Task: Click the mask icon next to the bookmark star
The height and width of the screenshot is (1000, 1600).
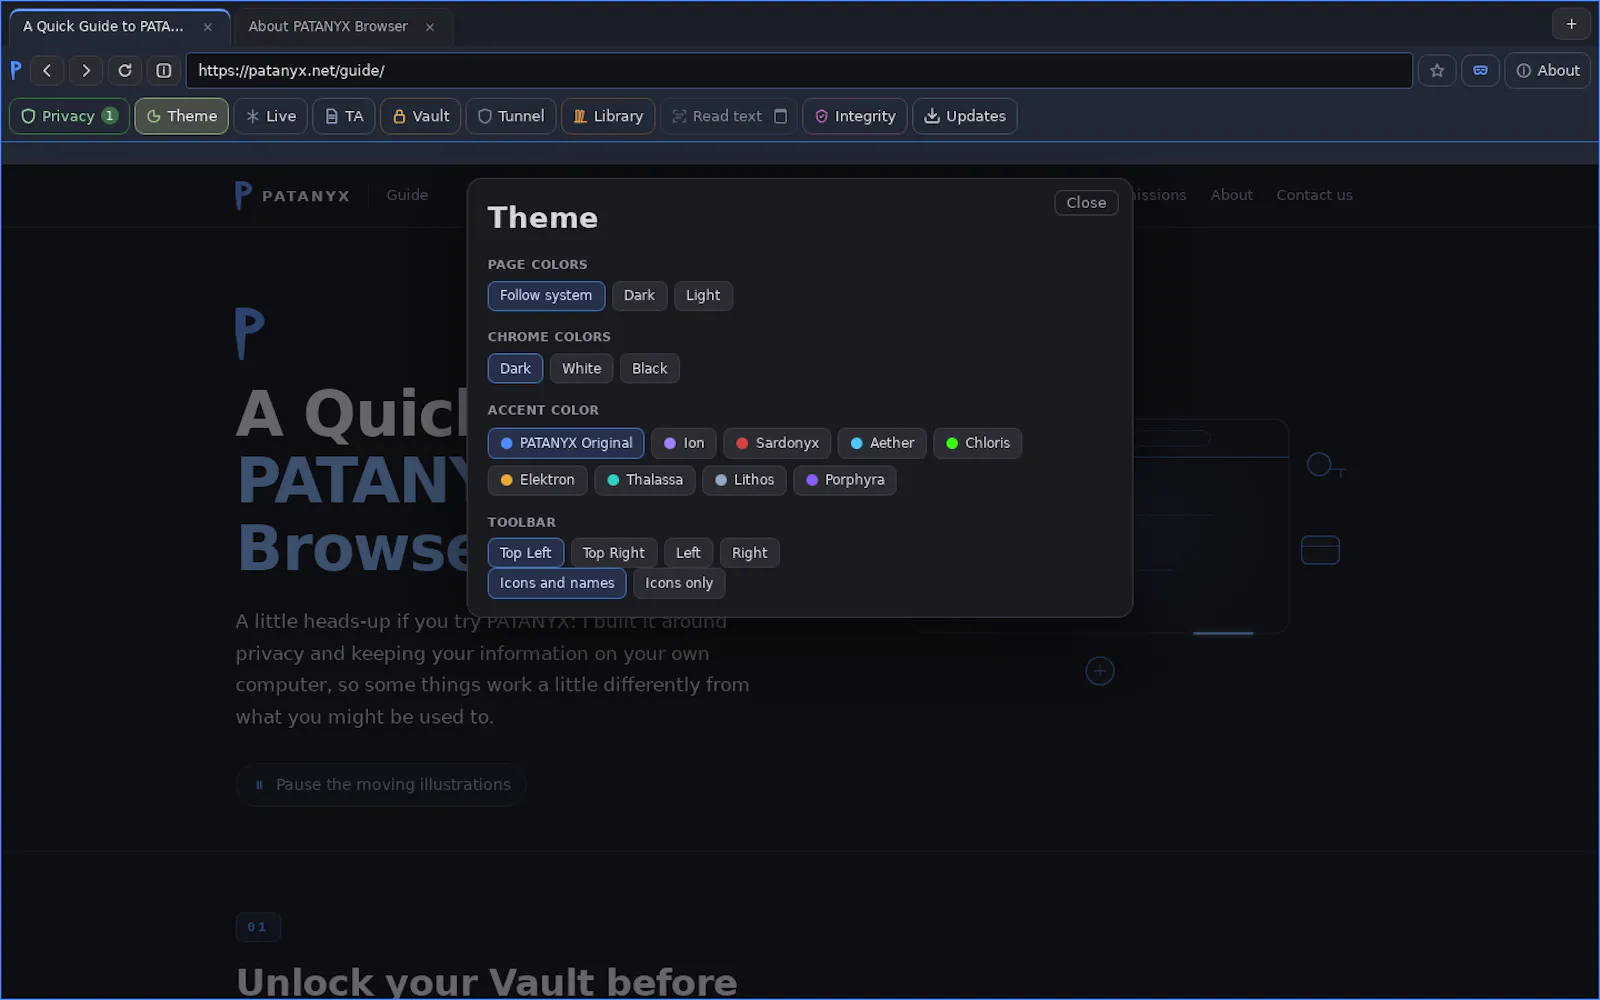Action: [1480, 71]
